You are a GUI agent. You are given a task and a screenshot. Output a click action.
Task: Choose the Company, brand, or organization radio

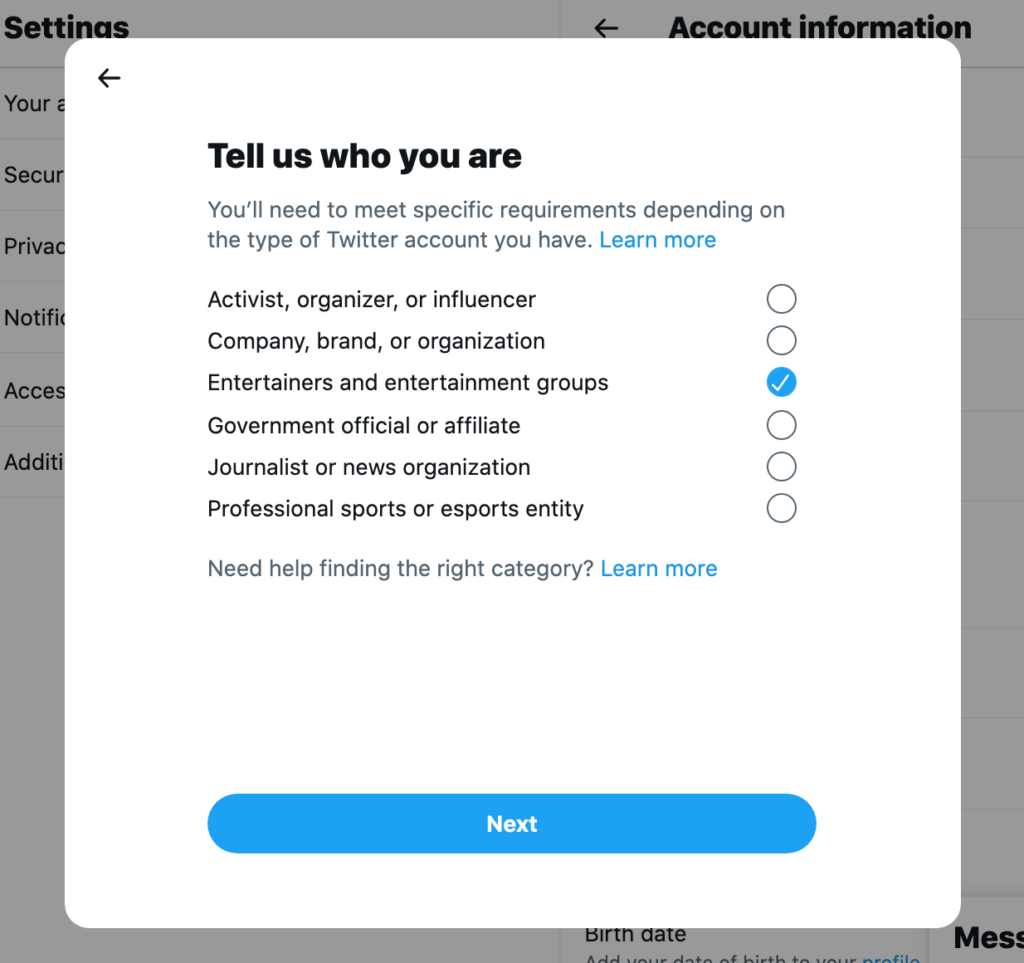click(781, 341)
